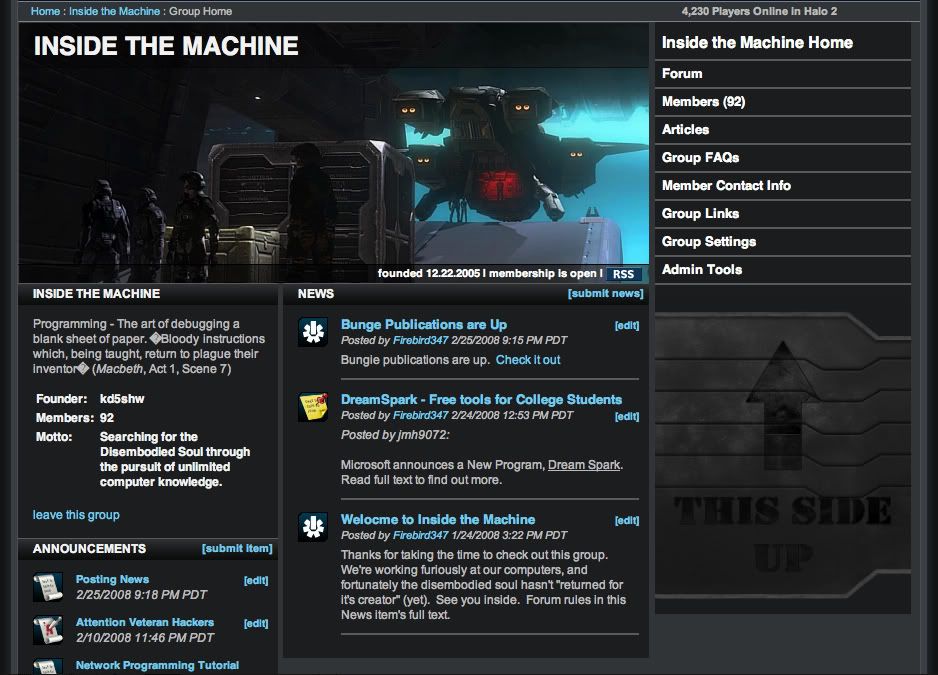Open the 'Check it out' link

pos(528,360)
